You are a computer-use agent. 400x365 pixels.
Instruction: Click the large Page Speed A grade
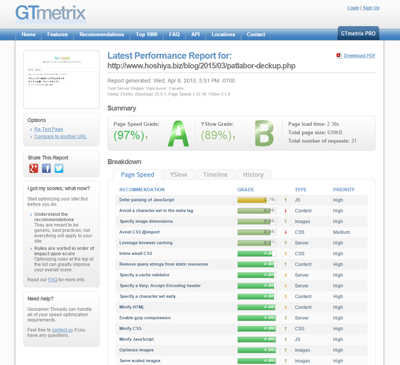tap(178, 134)
